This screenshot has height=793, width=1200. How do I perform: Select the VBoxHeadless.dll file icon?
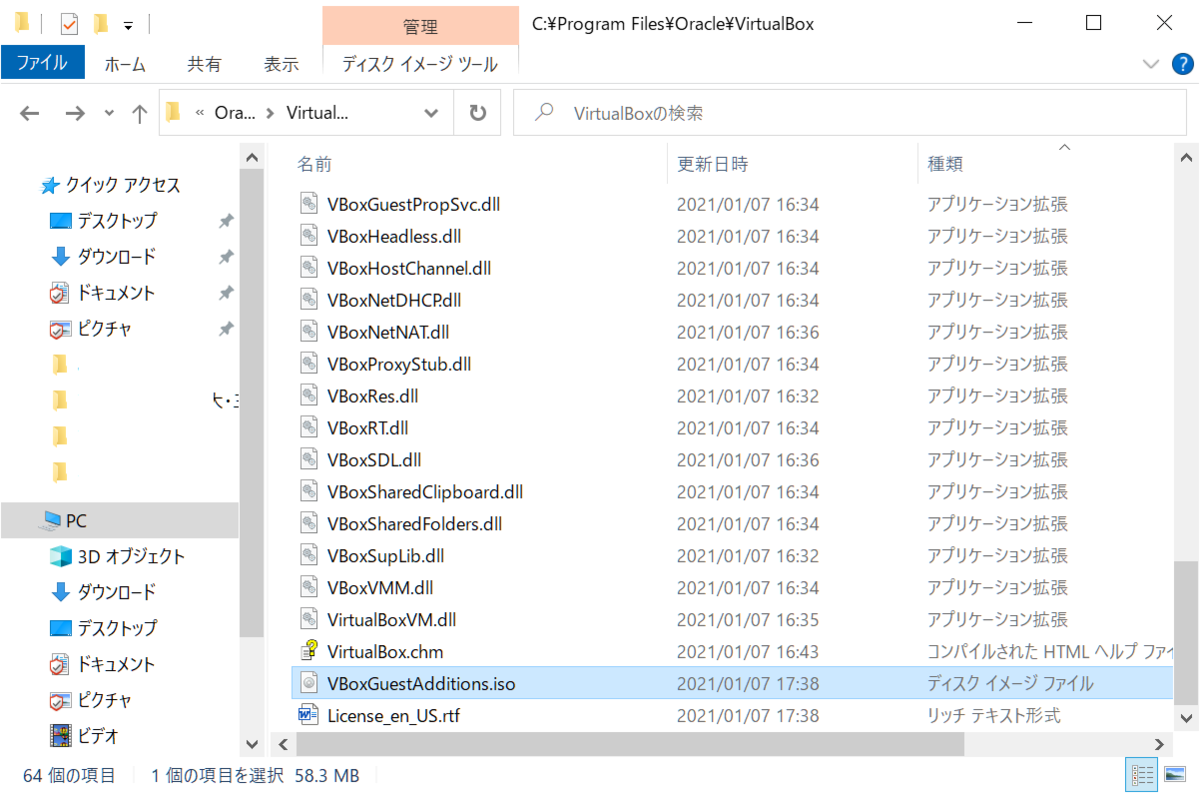pyautogui.click(x=309, y=236)
